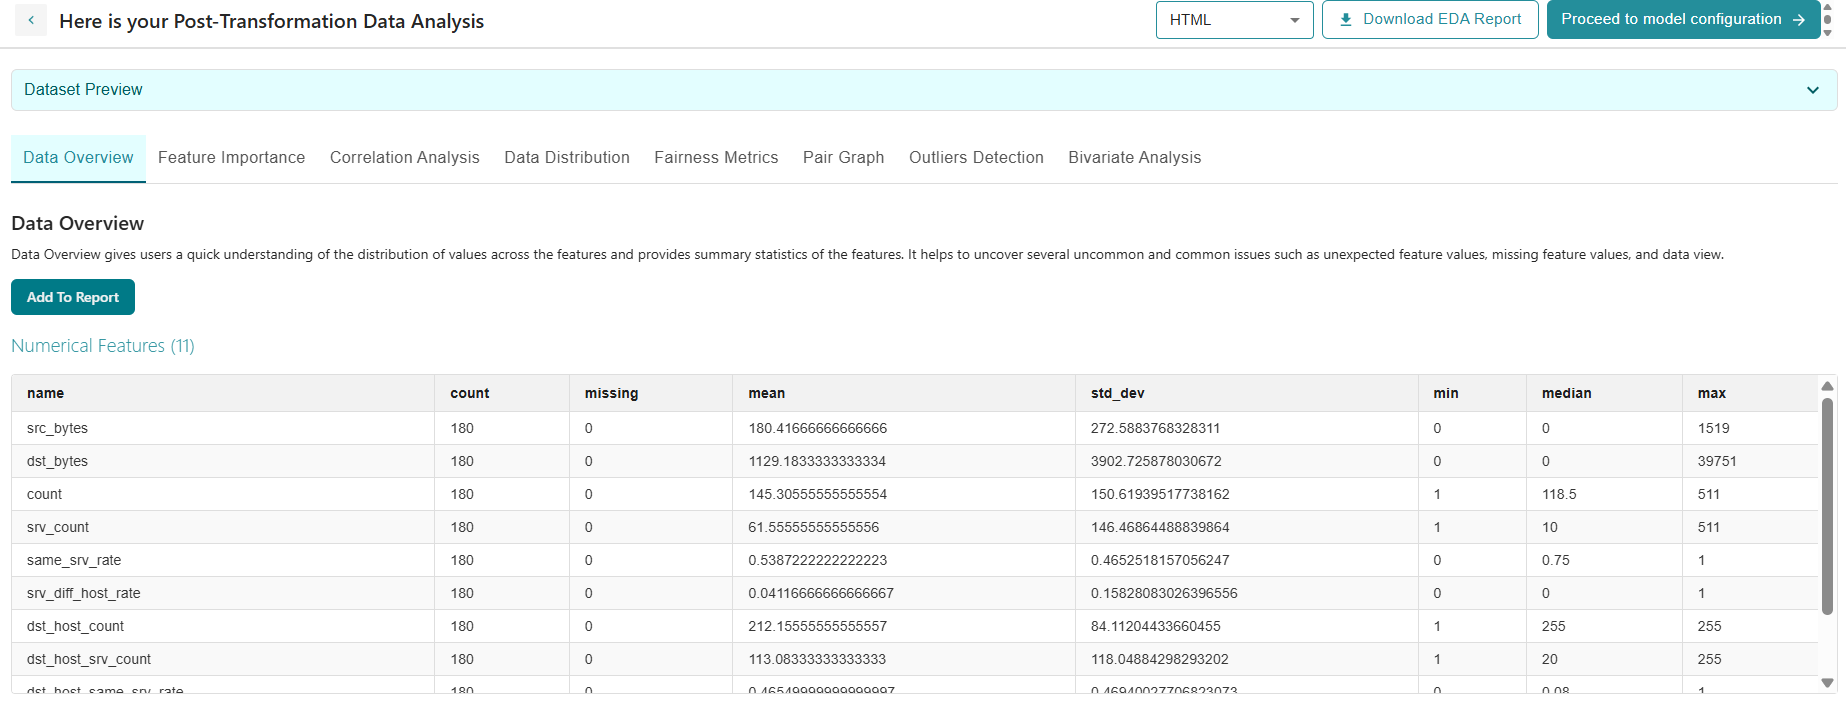Click the Add To Report button
Screen dimensions: 1846x710
click(x=73, y=297)
